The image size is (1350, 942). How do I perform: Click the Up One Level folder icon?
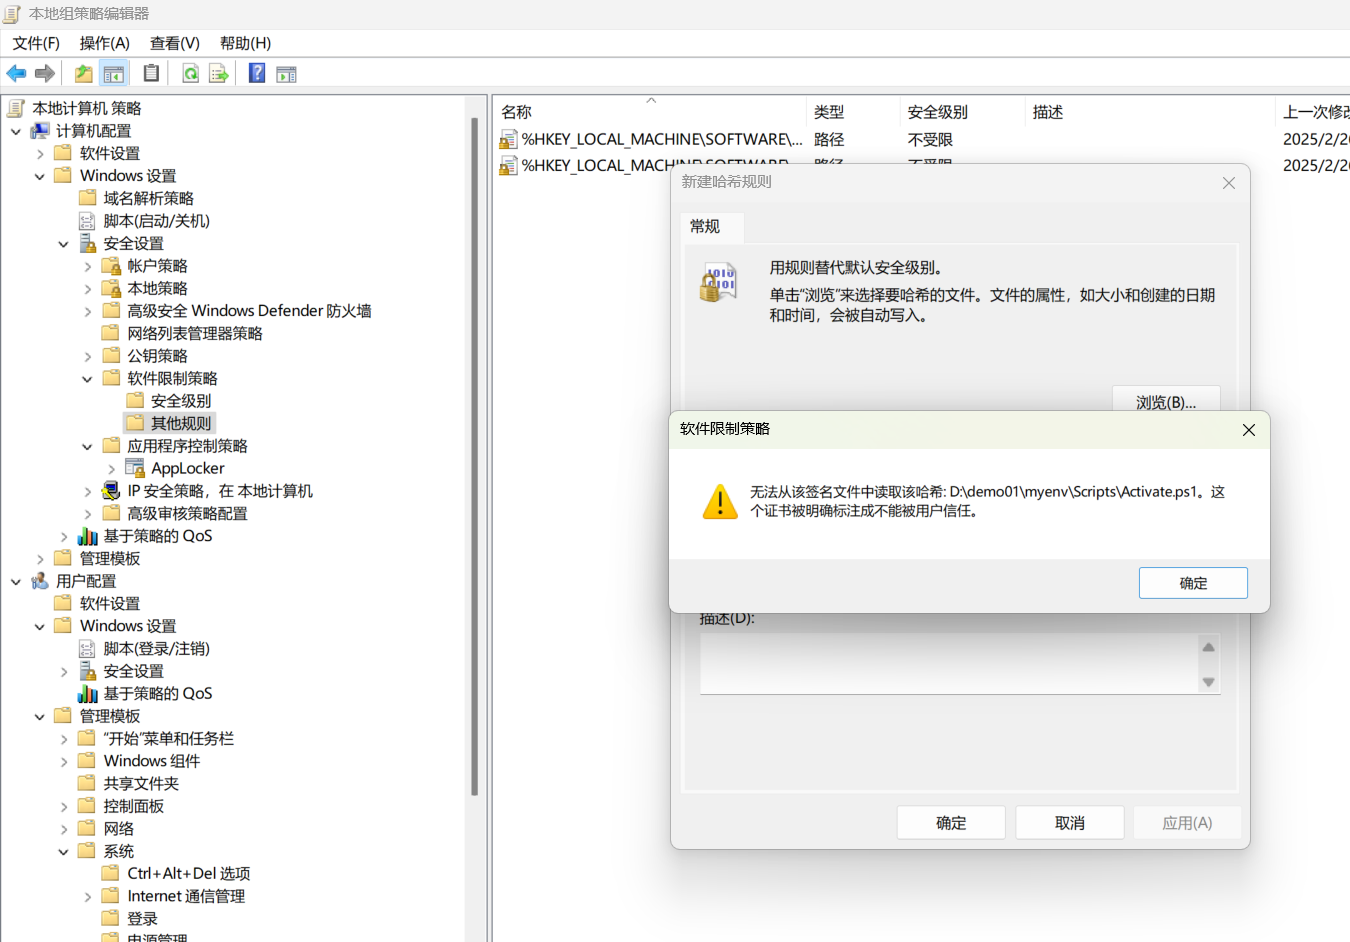(84, 73)
